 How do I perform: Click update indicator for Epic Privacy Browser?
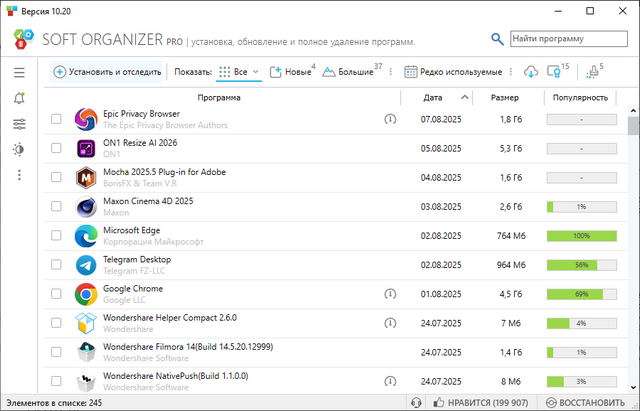click(x=390, y=119)
